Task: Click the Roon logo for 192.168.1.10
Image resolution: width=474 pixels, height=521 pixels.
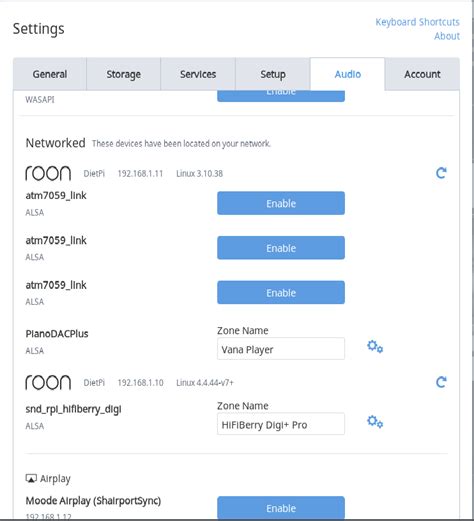Action: pyautogui.click(x=48, y=382)
